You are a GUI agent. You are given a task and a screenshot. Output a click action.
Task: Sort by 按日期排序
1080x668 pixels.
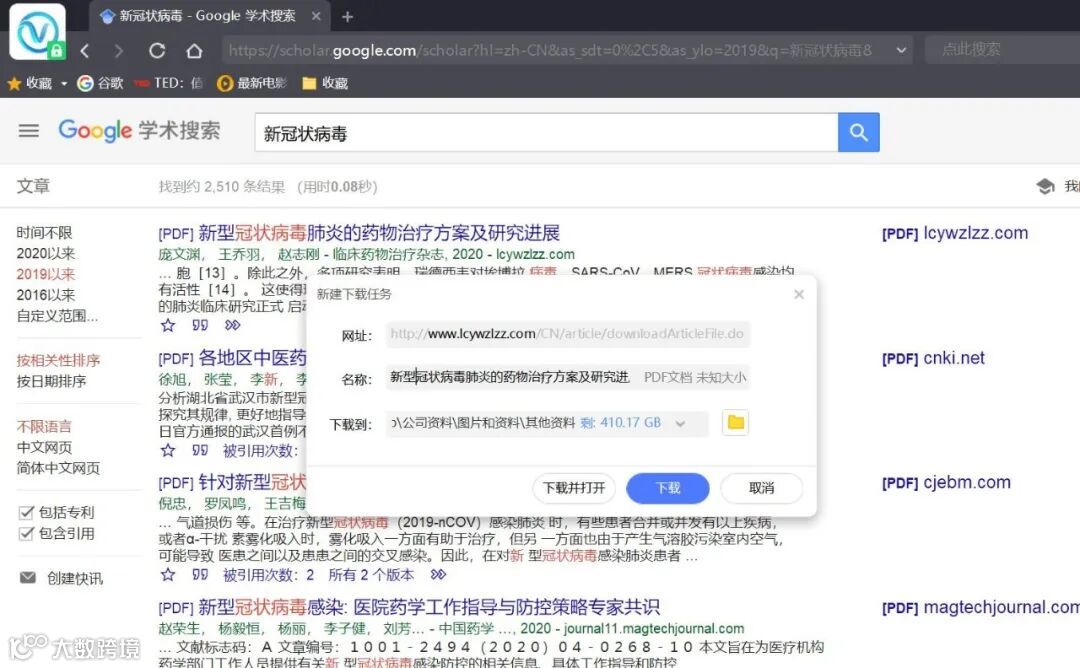point(52,381)
